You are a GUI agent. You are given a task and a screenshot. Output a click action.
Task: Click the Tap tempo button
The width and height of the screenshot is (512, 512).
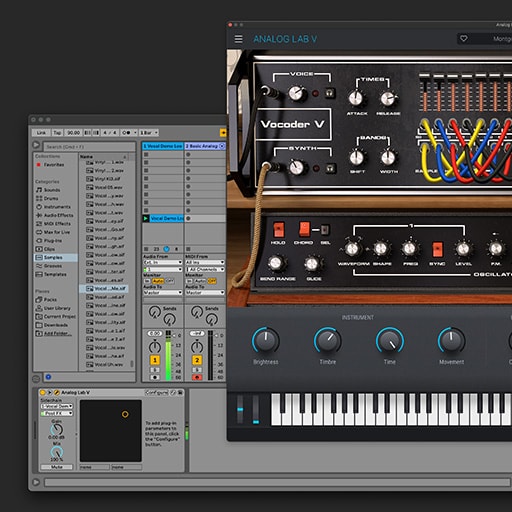pyautogui.click(x=57, y=133)
